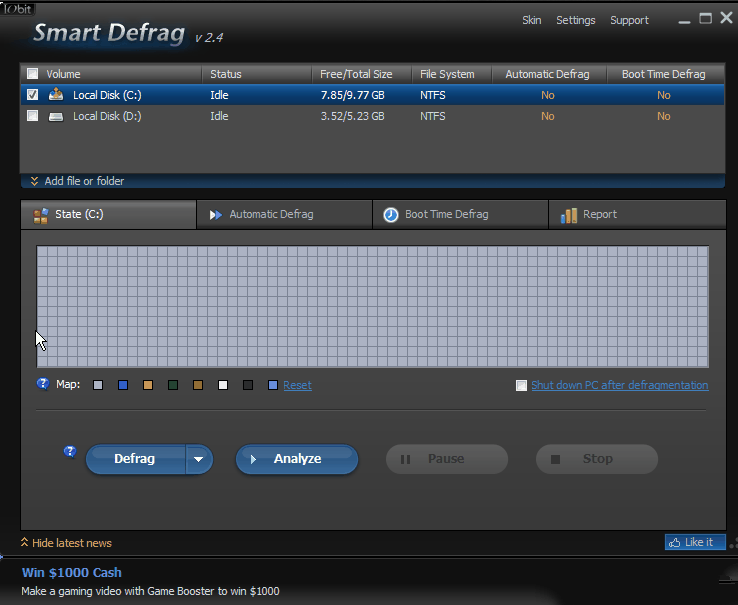
Task: Open the Shut down PC after defragmentation link
Action: point(619,385)
